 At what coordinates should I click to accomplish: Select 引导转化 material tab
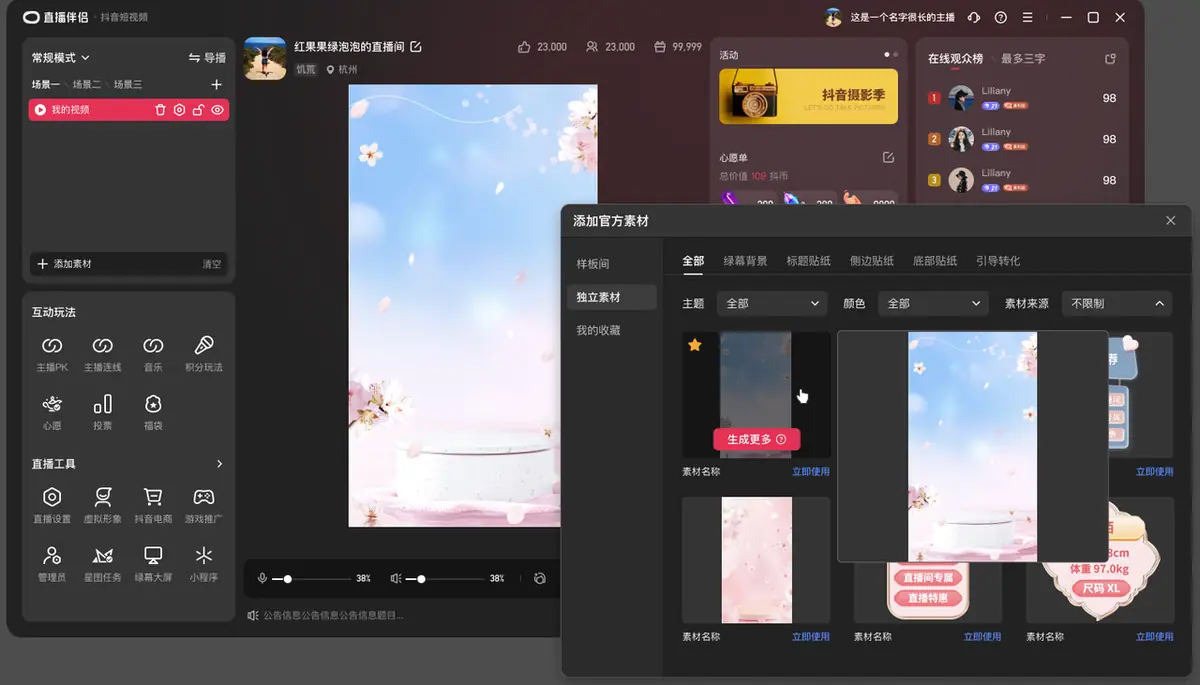click(998, 261)
